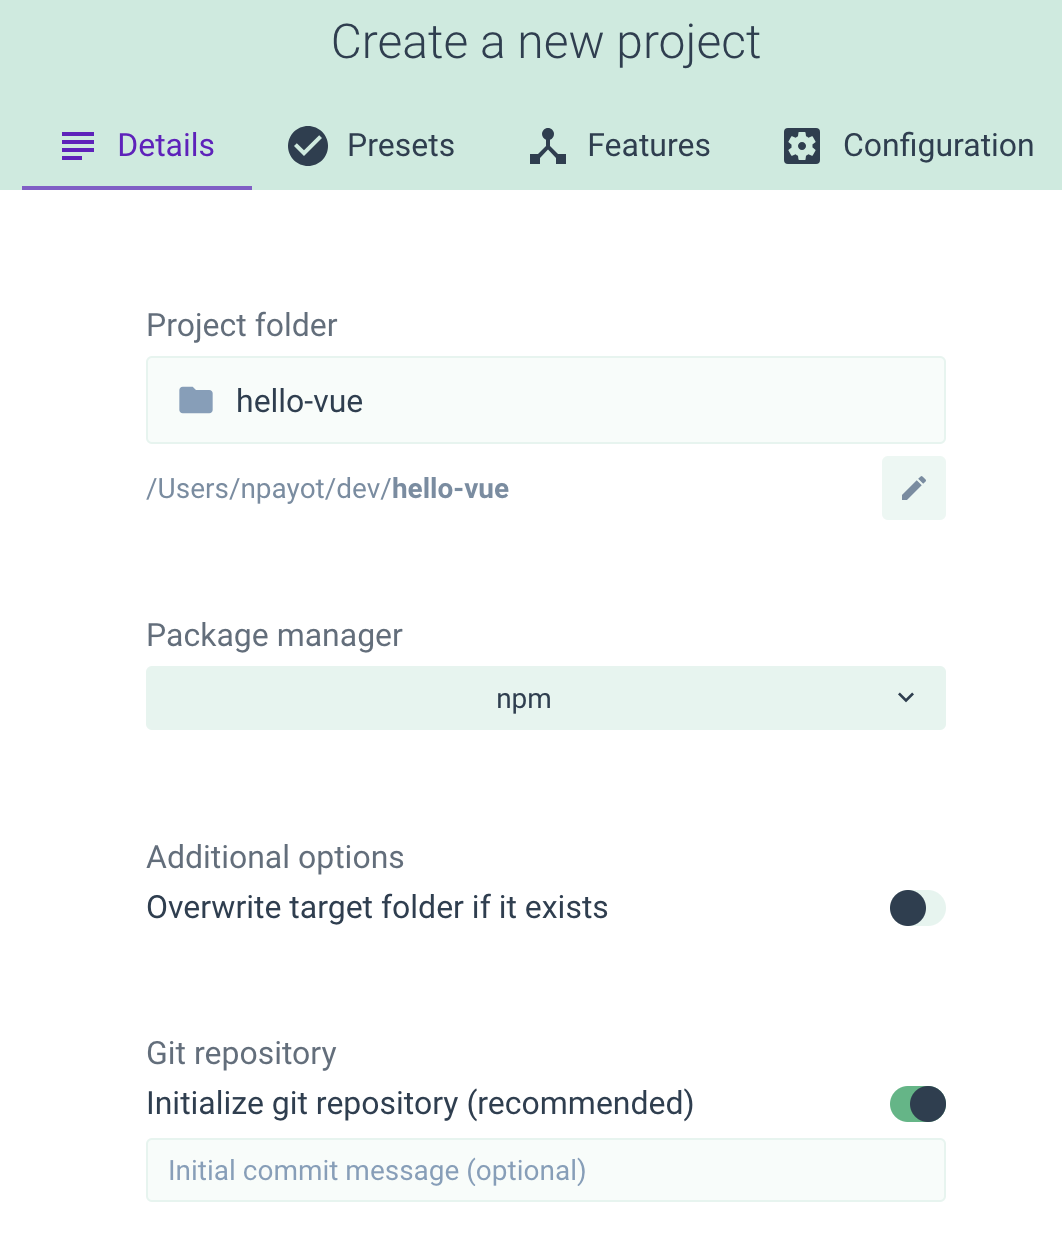Click the /Users/npayot/dev/hello-vue path text
Viewport: 1062px width, 1260px height.
[328, 489]
